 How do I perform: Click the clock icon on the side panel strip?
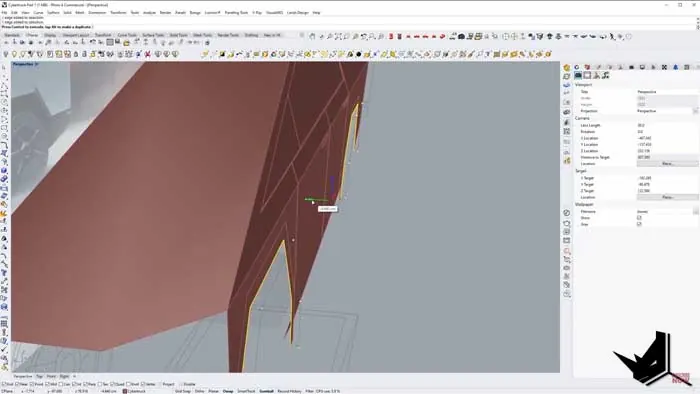click(567, 213)
